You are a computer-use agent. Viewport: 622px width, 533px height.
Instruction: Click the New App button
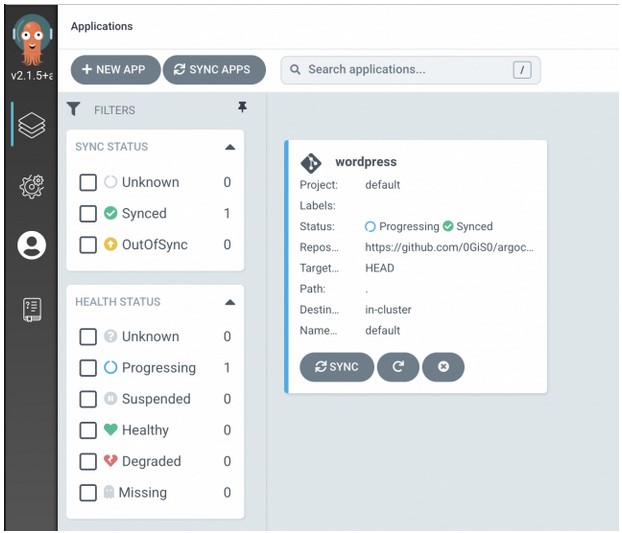115,70
